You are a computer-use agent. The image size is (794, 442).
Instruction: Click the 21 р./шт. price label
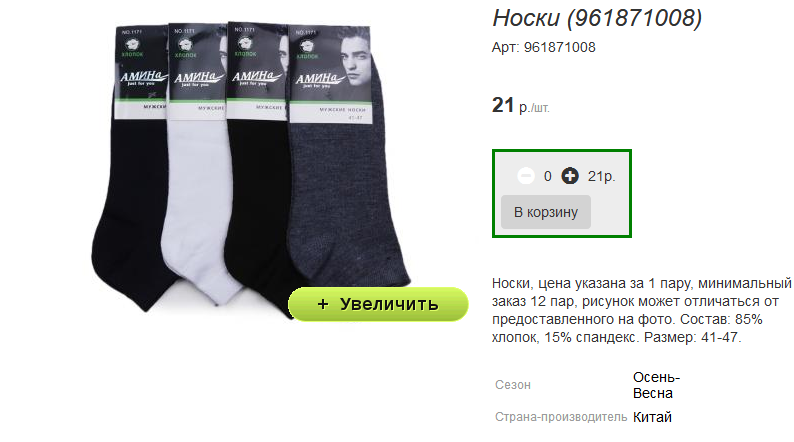coord(521,105)
